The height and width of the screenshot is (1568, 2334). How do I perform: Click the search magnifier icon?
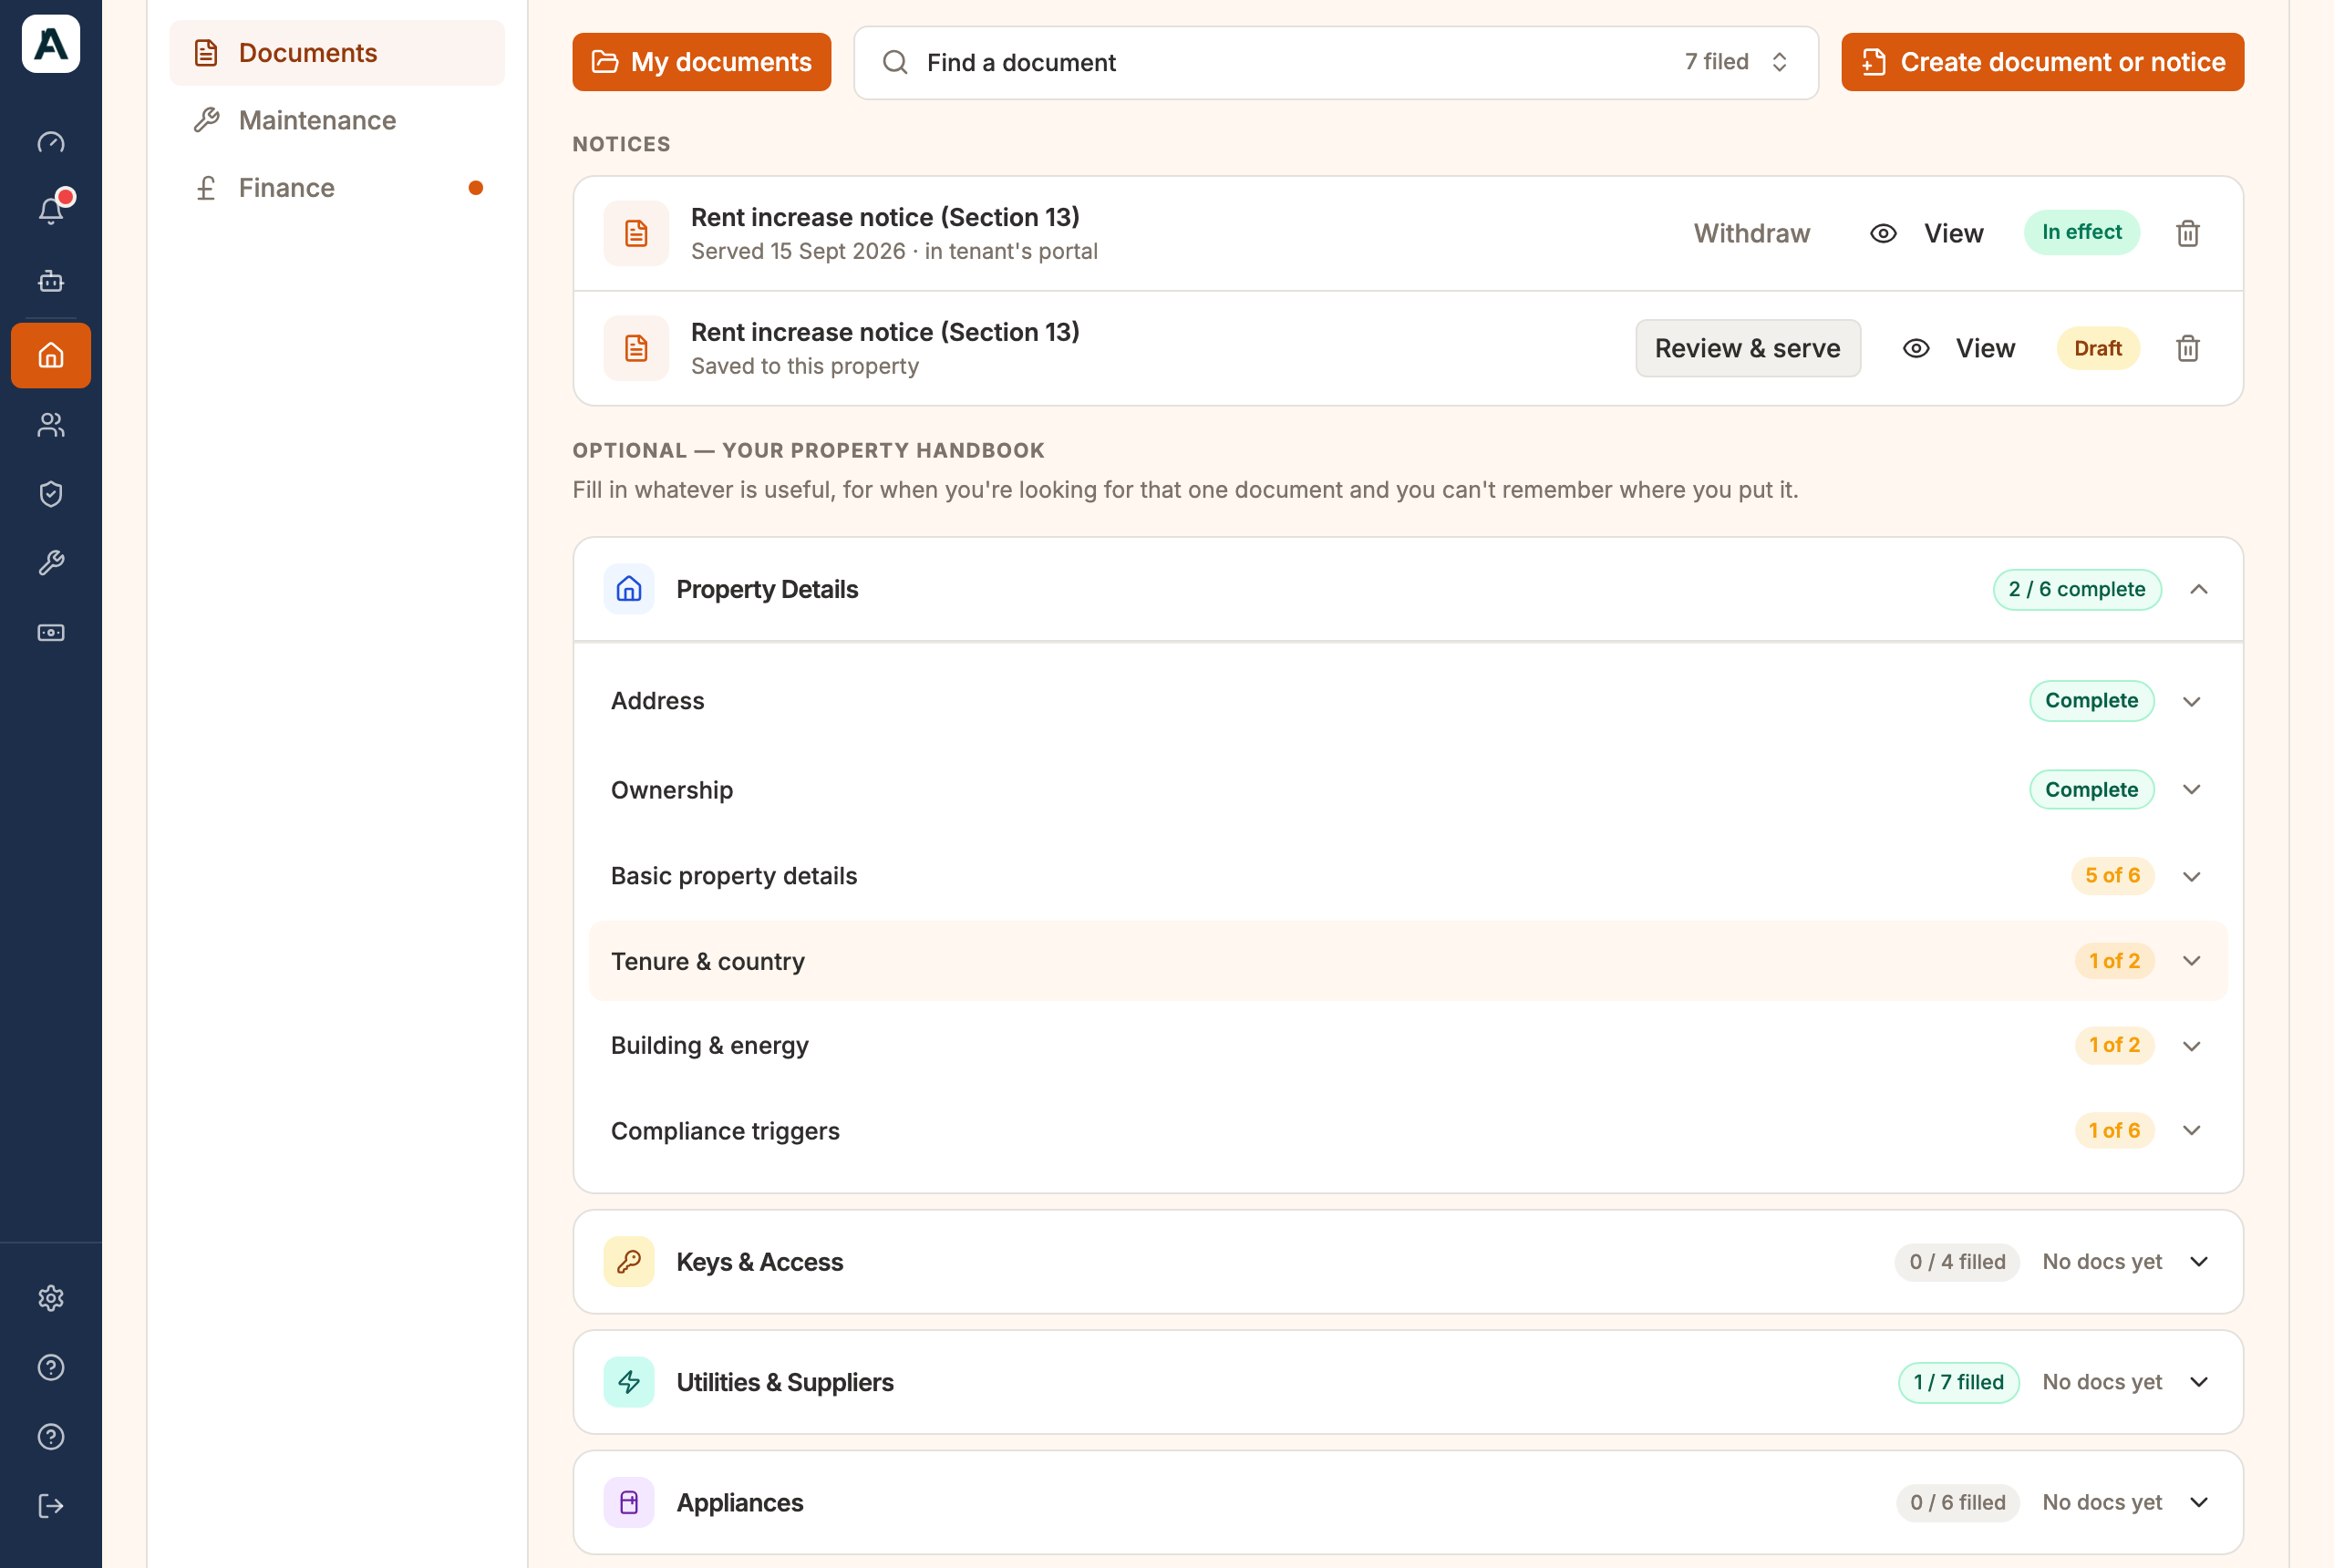895,62
